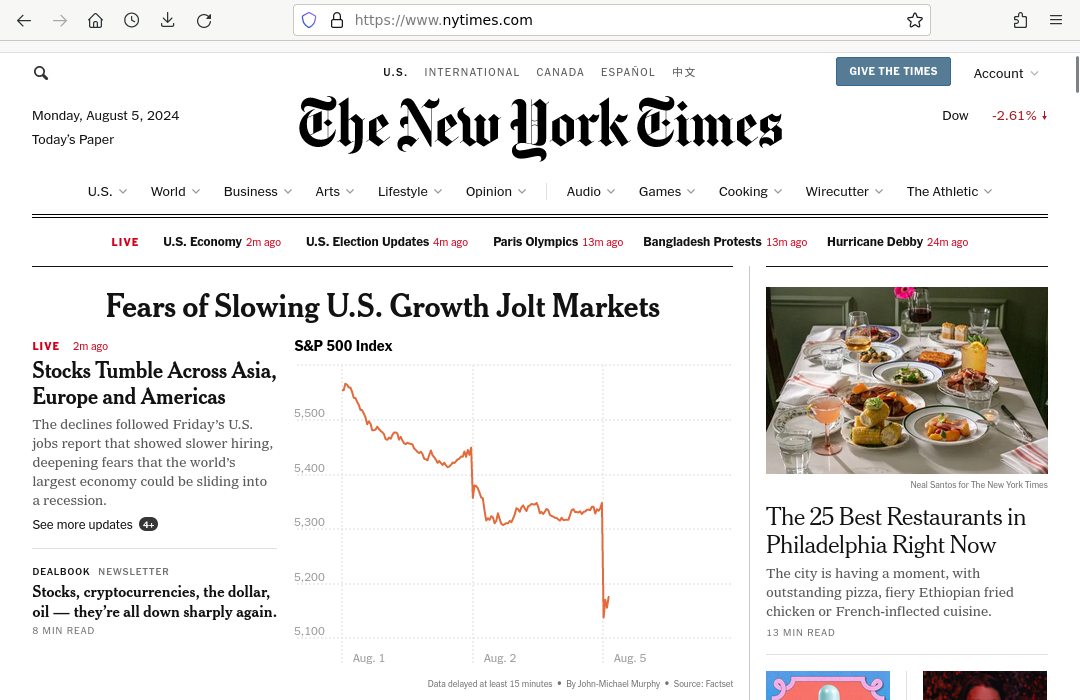Viewport: 1080px width, 700px height.
Task: Open the extensions puzzle icon
Action: [x=1020, y=20]
